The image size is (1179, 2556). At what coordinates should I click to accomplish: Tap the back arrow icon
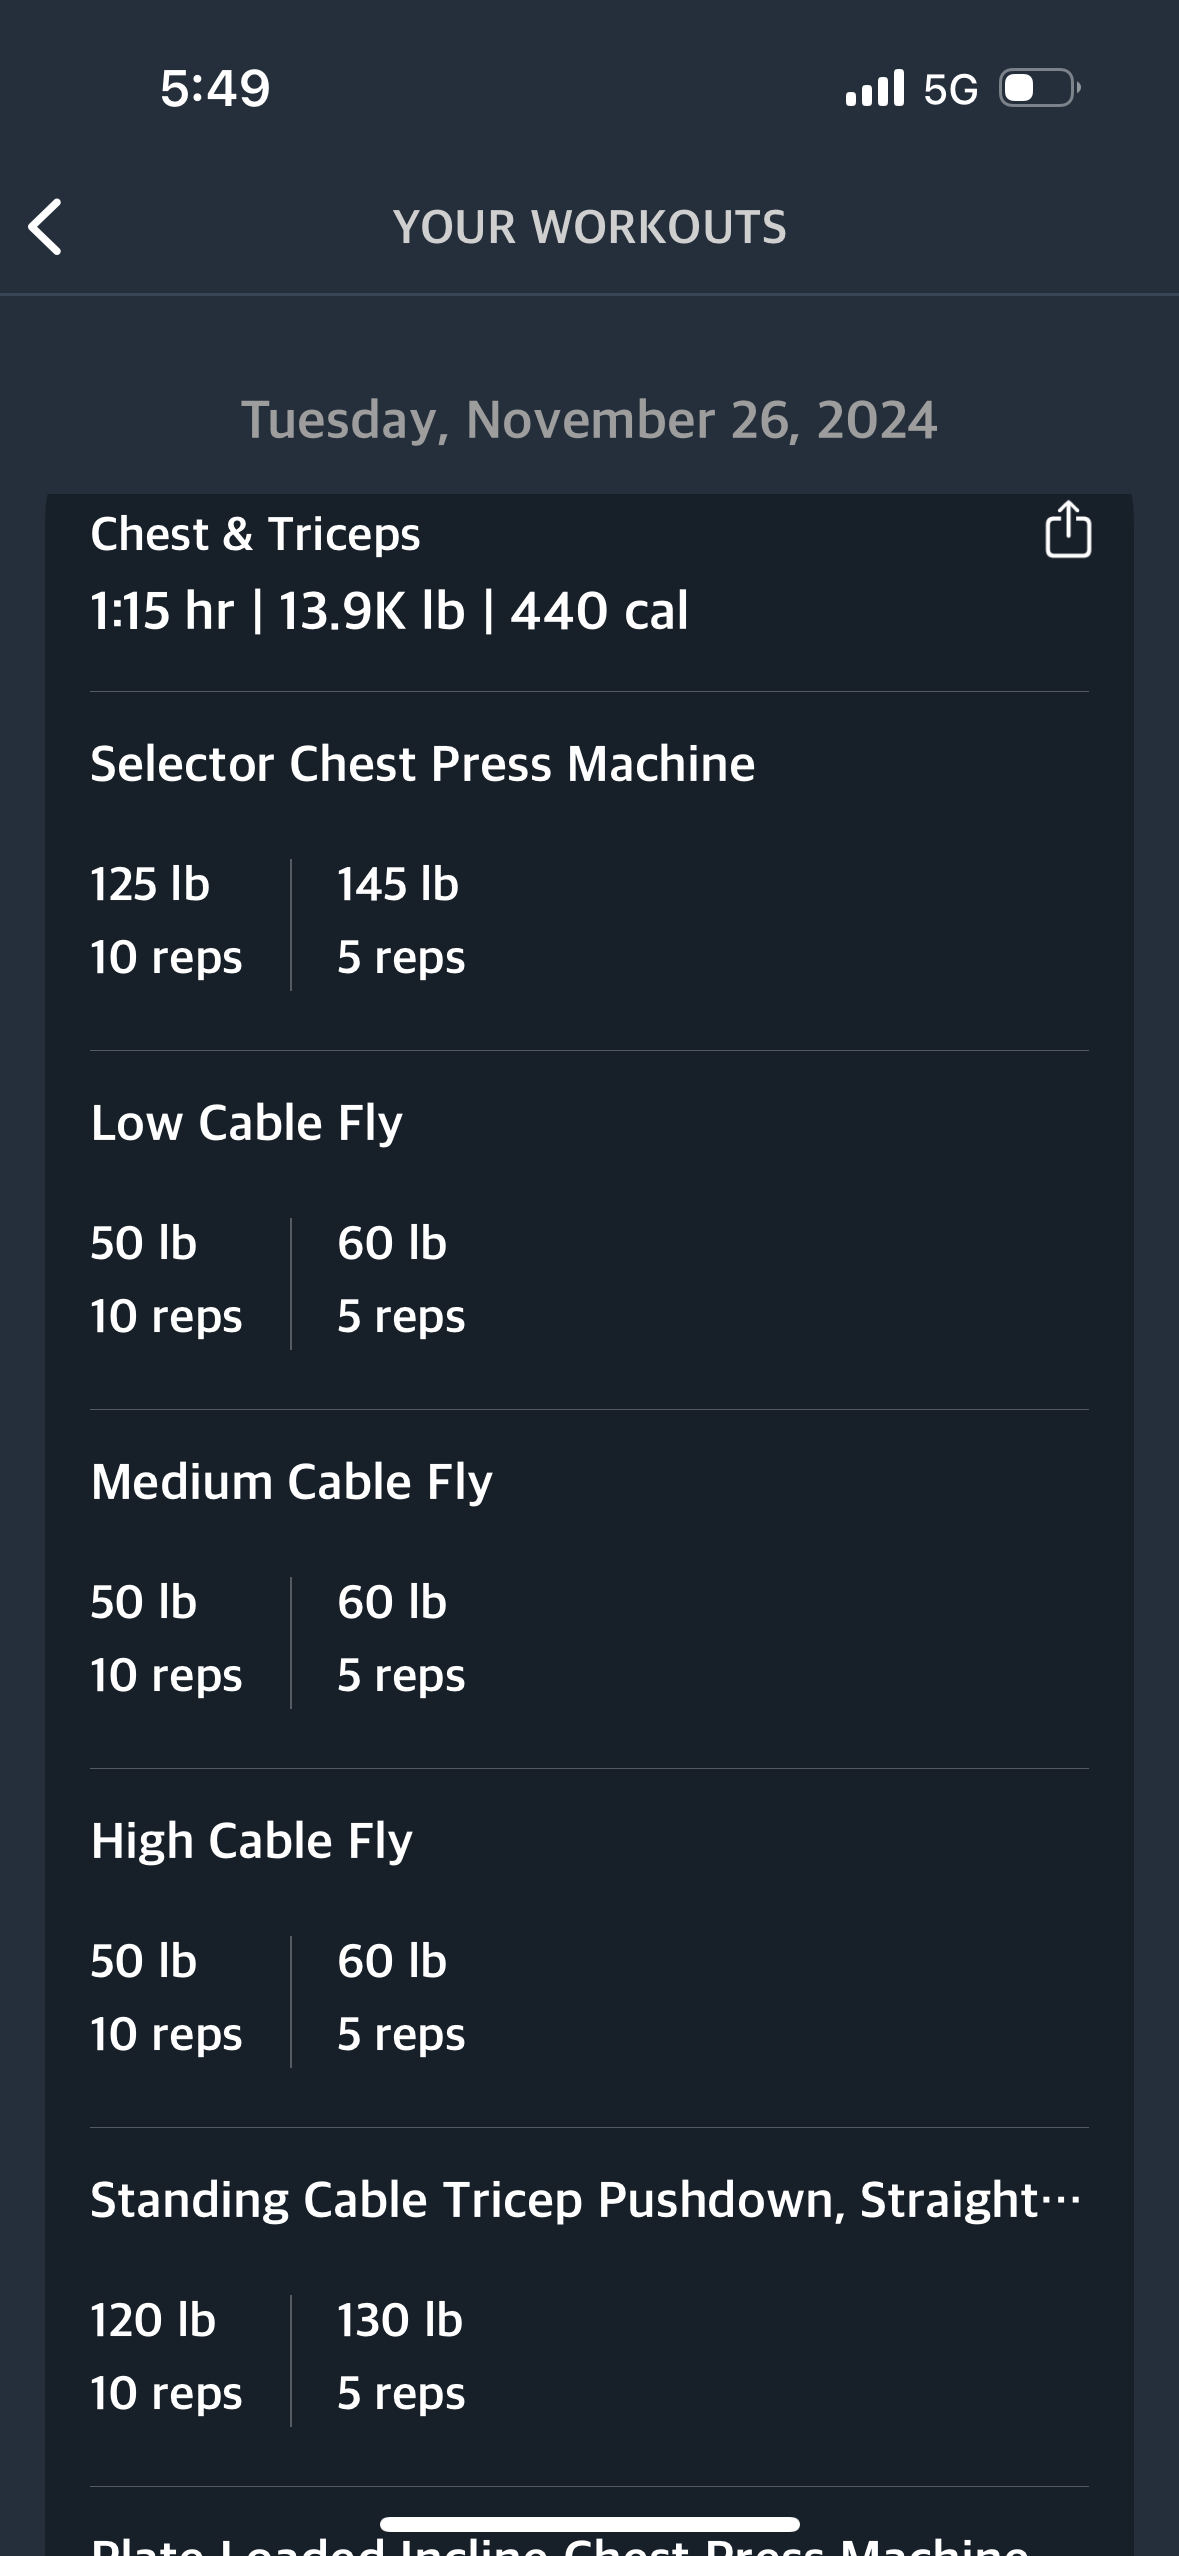46,227
